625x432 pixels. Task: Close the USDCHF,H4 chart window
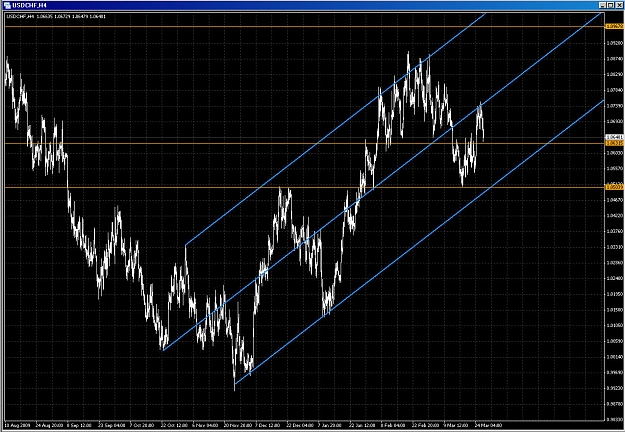click(x=618, y=5)
